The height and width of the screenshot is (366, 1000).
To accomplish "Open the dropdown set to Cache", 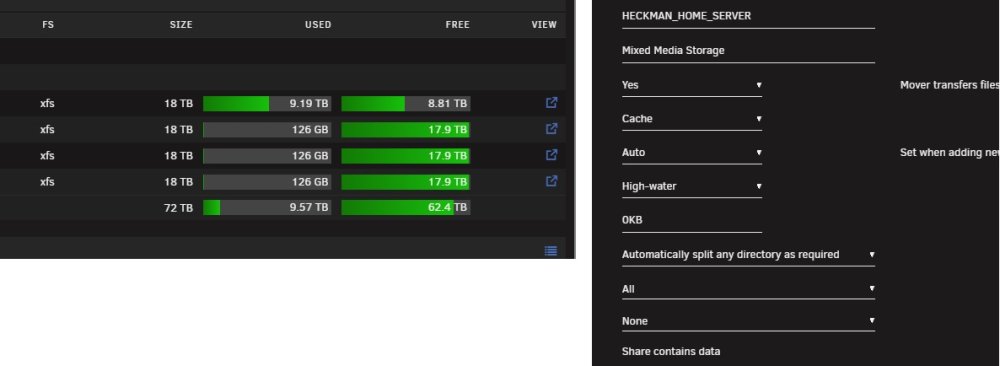I will pyautogui.click(x=692, y=119).
